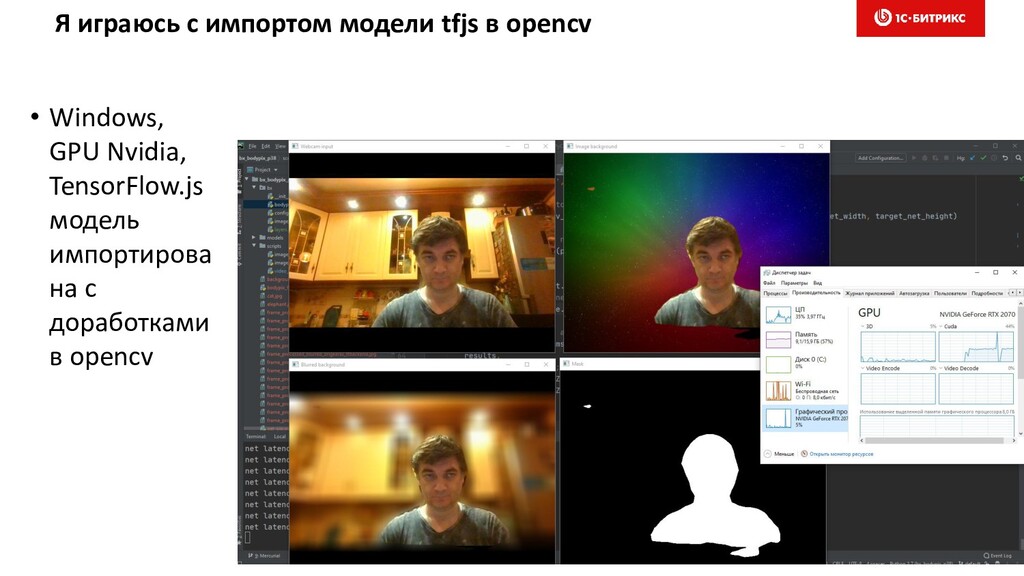Open Вид menu in Task Manager
Image resolution: width=1024 pixels, height=576 pixels.
818,283
